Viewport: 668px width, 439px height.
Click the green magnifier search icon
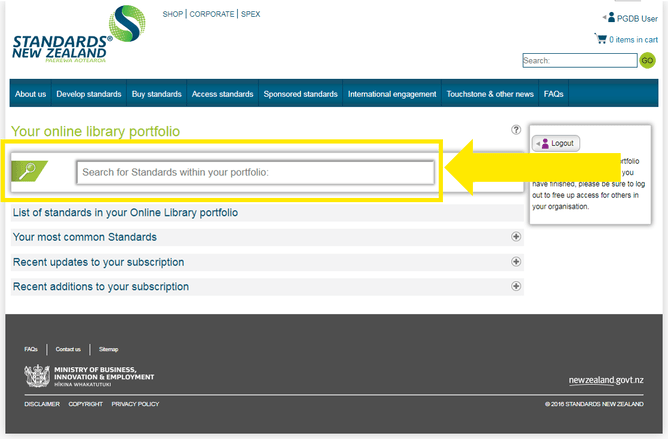(28, 171)
